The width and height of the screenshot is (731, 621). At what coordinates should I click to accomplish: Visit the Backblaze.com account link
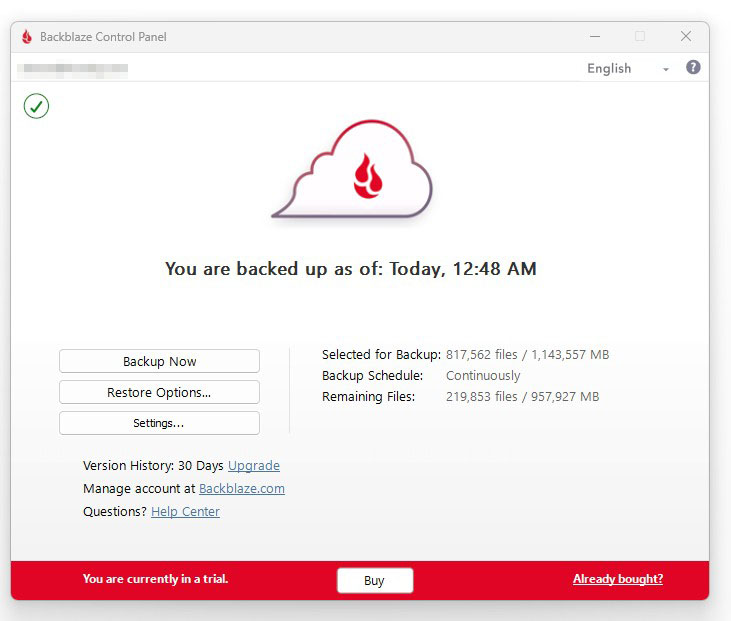[x=242, y=489]
